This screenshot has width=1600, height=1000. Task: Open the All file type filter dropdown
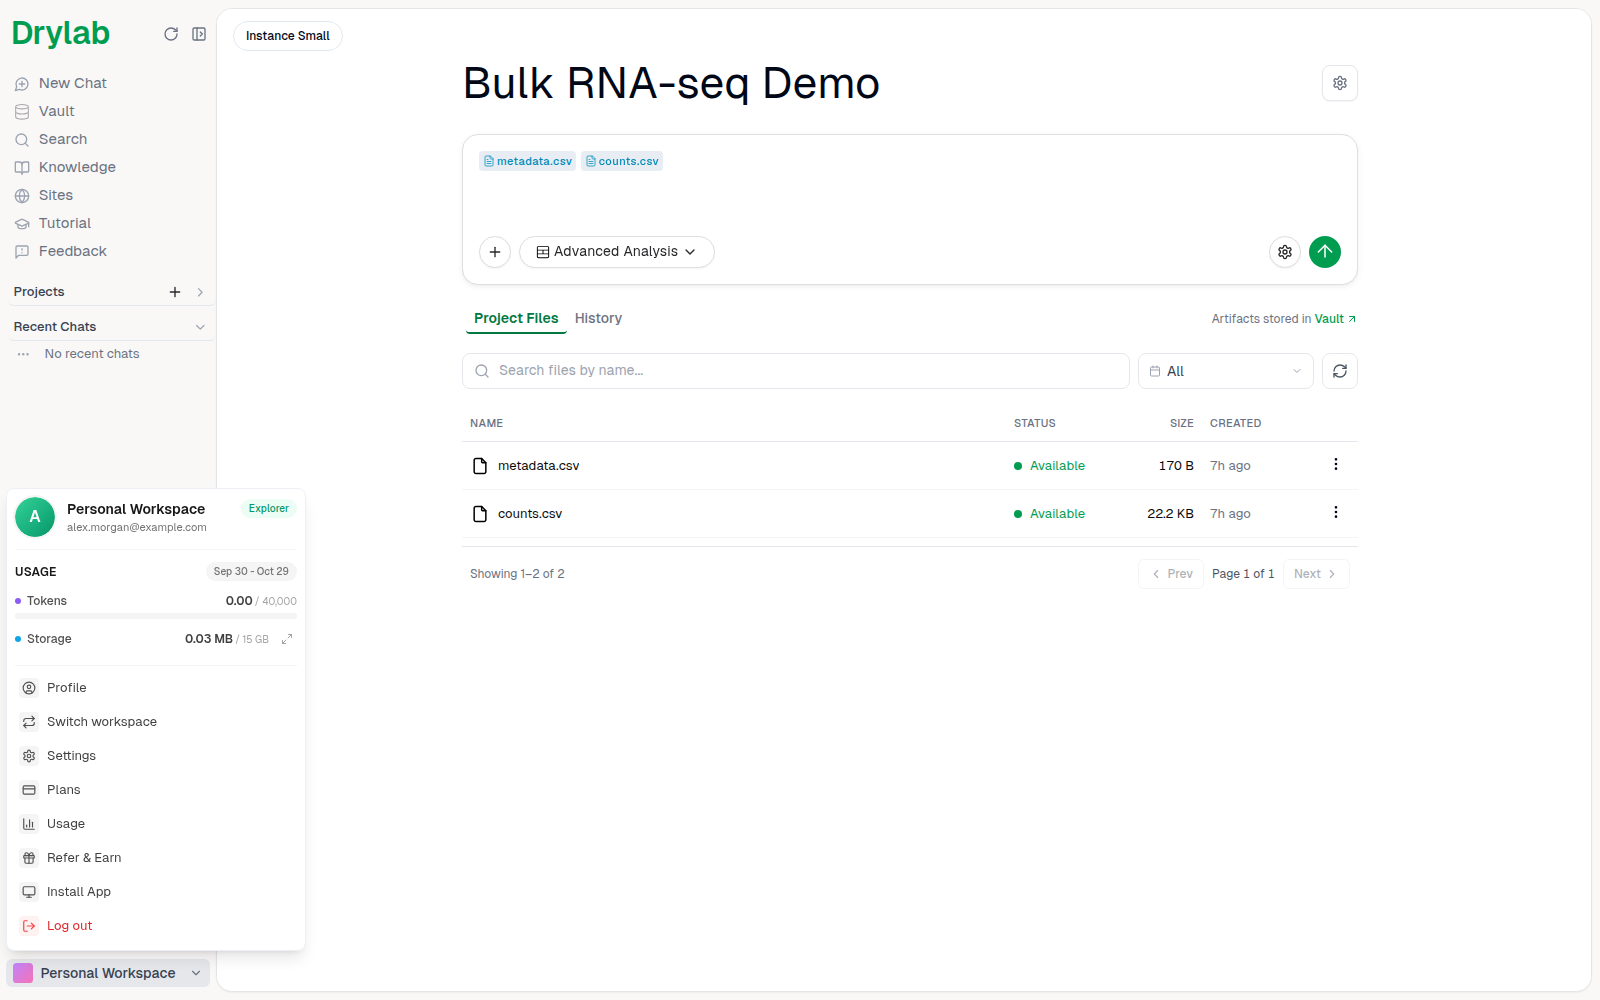click(1226, 371)
